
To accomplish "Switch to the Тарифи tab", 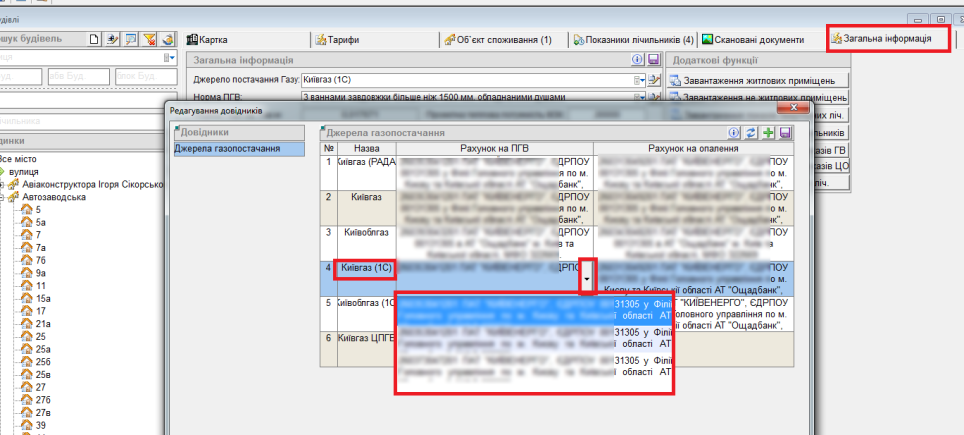I will 337,40.
